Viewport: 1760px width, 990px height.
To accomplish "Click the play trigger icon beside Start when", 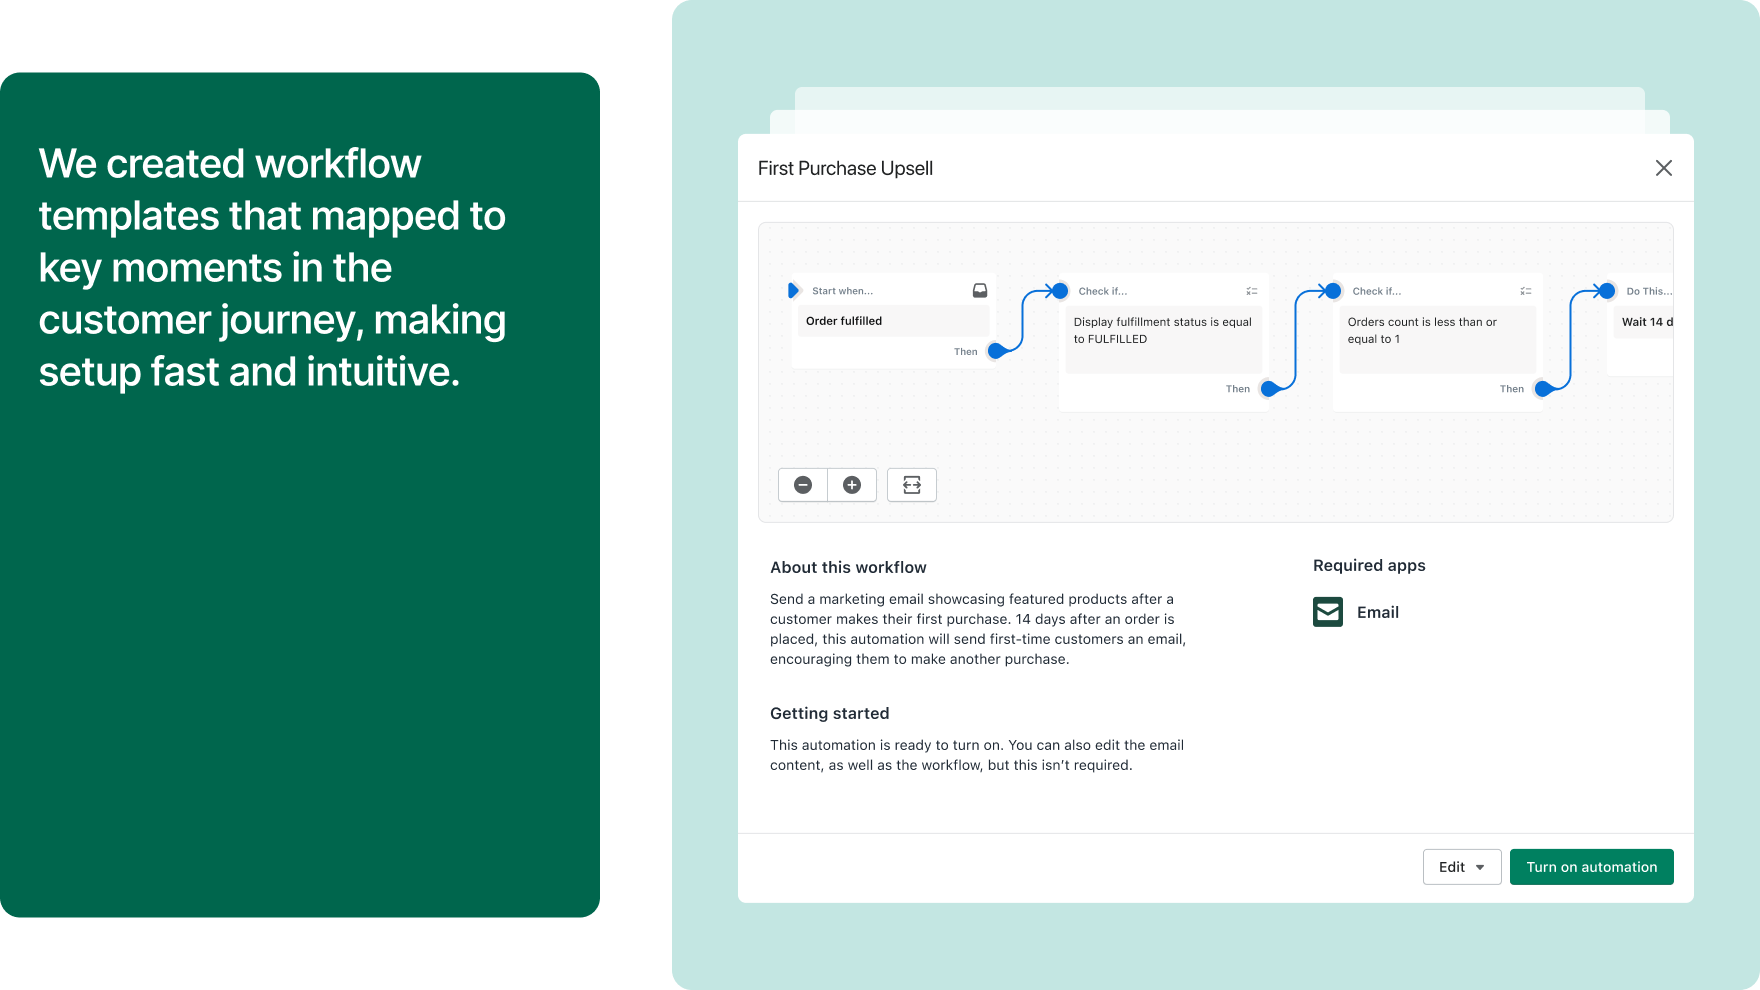I will pyautogui.click(x=793, y=291).
